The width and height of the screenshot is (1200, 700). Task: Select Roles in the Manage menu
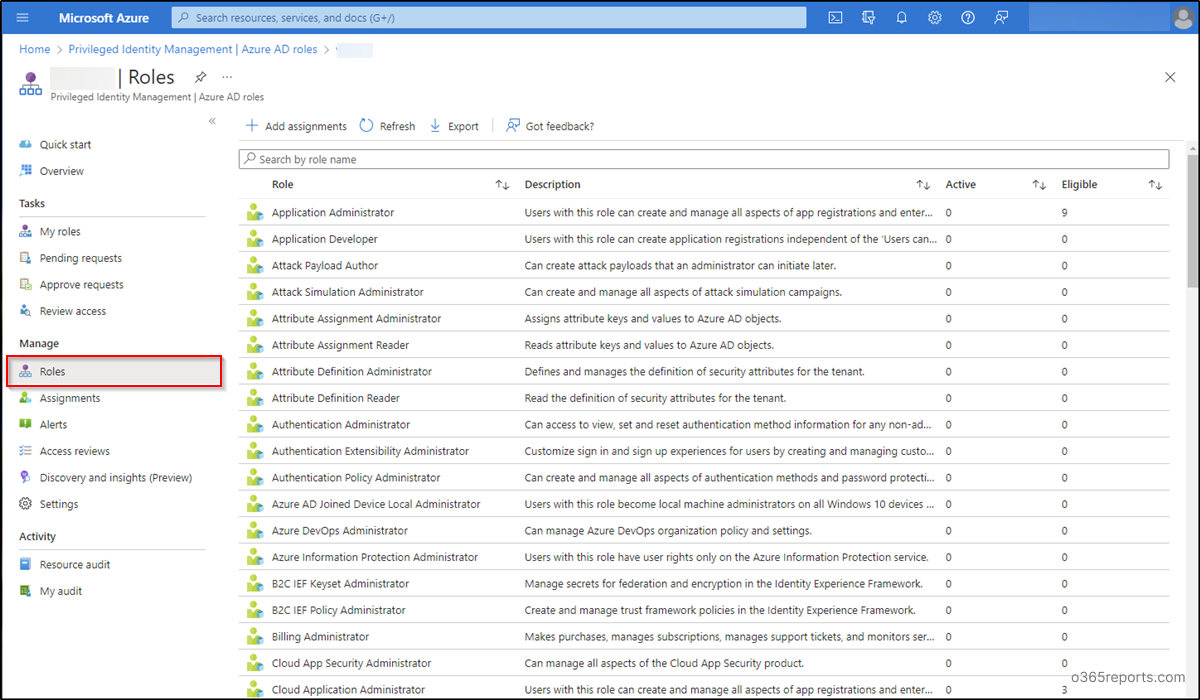[114, 371]
